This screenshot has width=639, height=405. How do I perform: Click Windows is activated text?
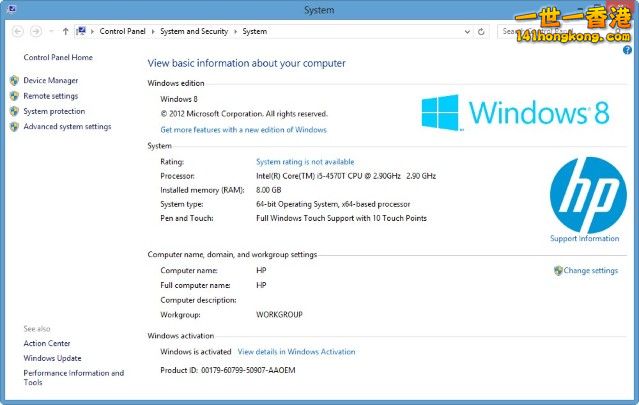point(196,352)
